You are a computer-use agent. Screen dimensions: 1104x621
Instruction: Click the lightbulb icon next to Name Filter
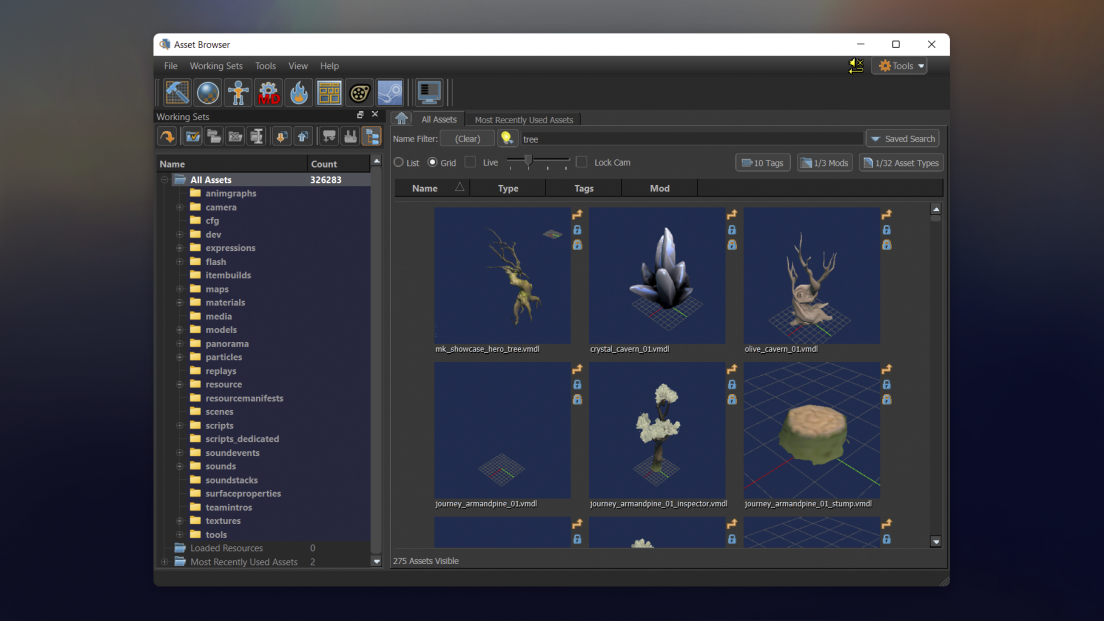[x=508, y=138]
